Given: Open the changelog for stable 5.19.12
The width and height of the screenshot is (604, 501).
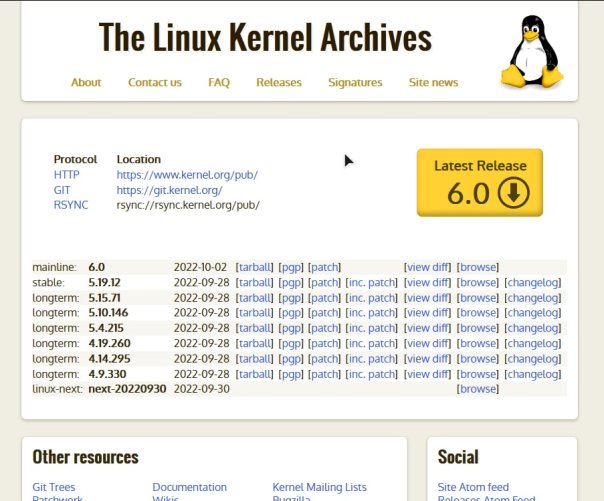Looking at the screenshot, I should coord(533,283).
